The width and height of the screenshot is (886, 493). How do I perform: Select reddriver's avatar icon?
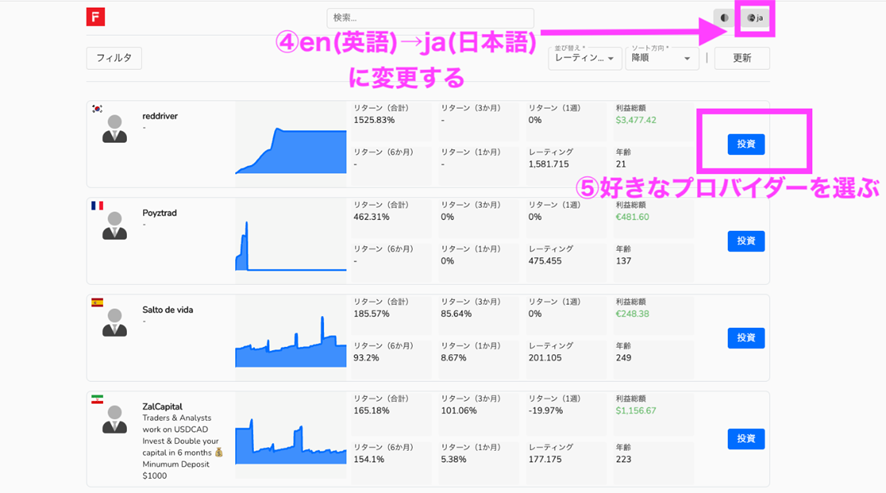pos(114,129)
